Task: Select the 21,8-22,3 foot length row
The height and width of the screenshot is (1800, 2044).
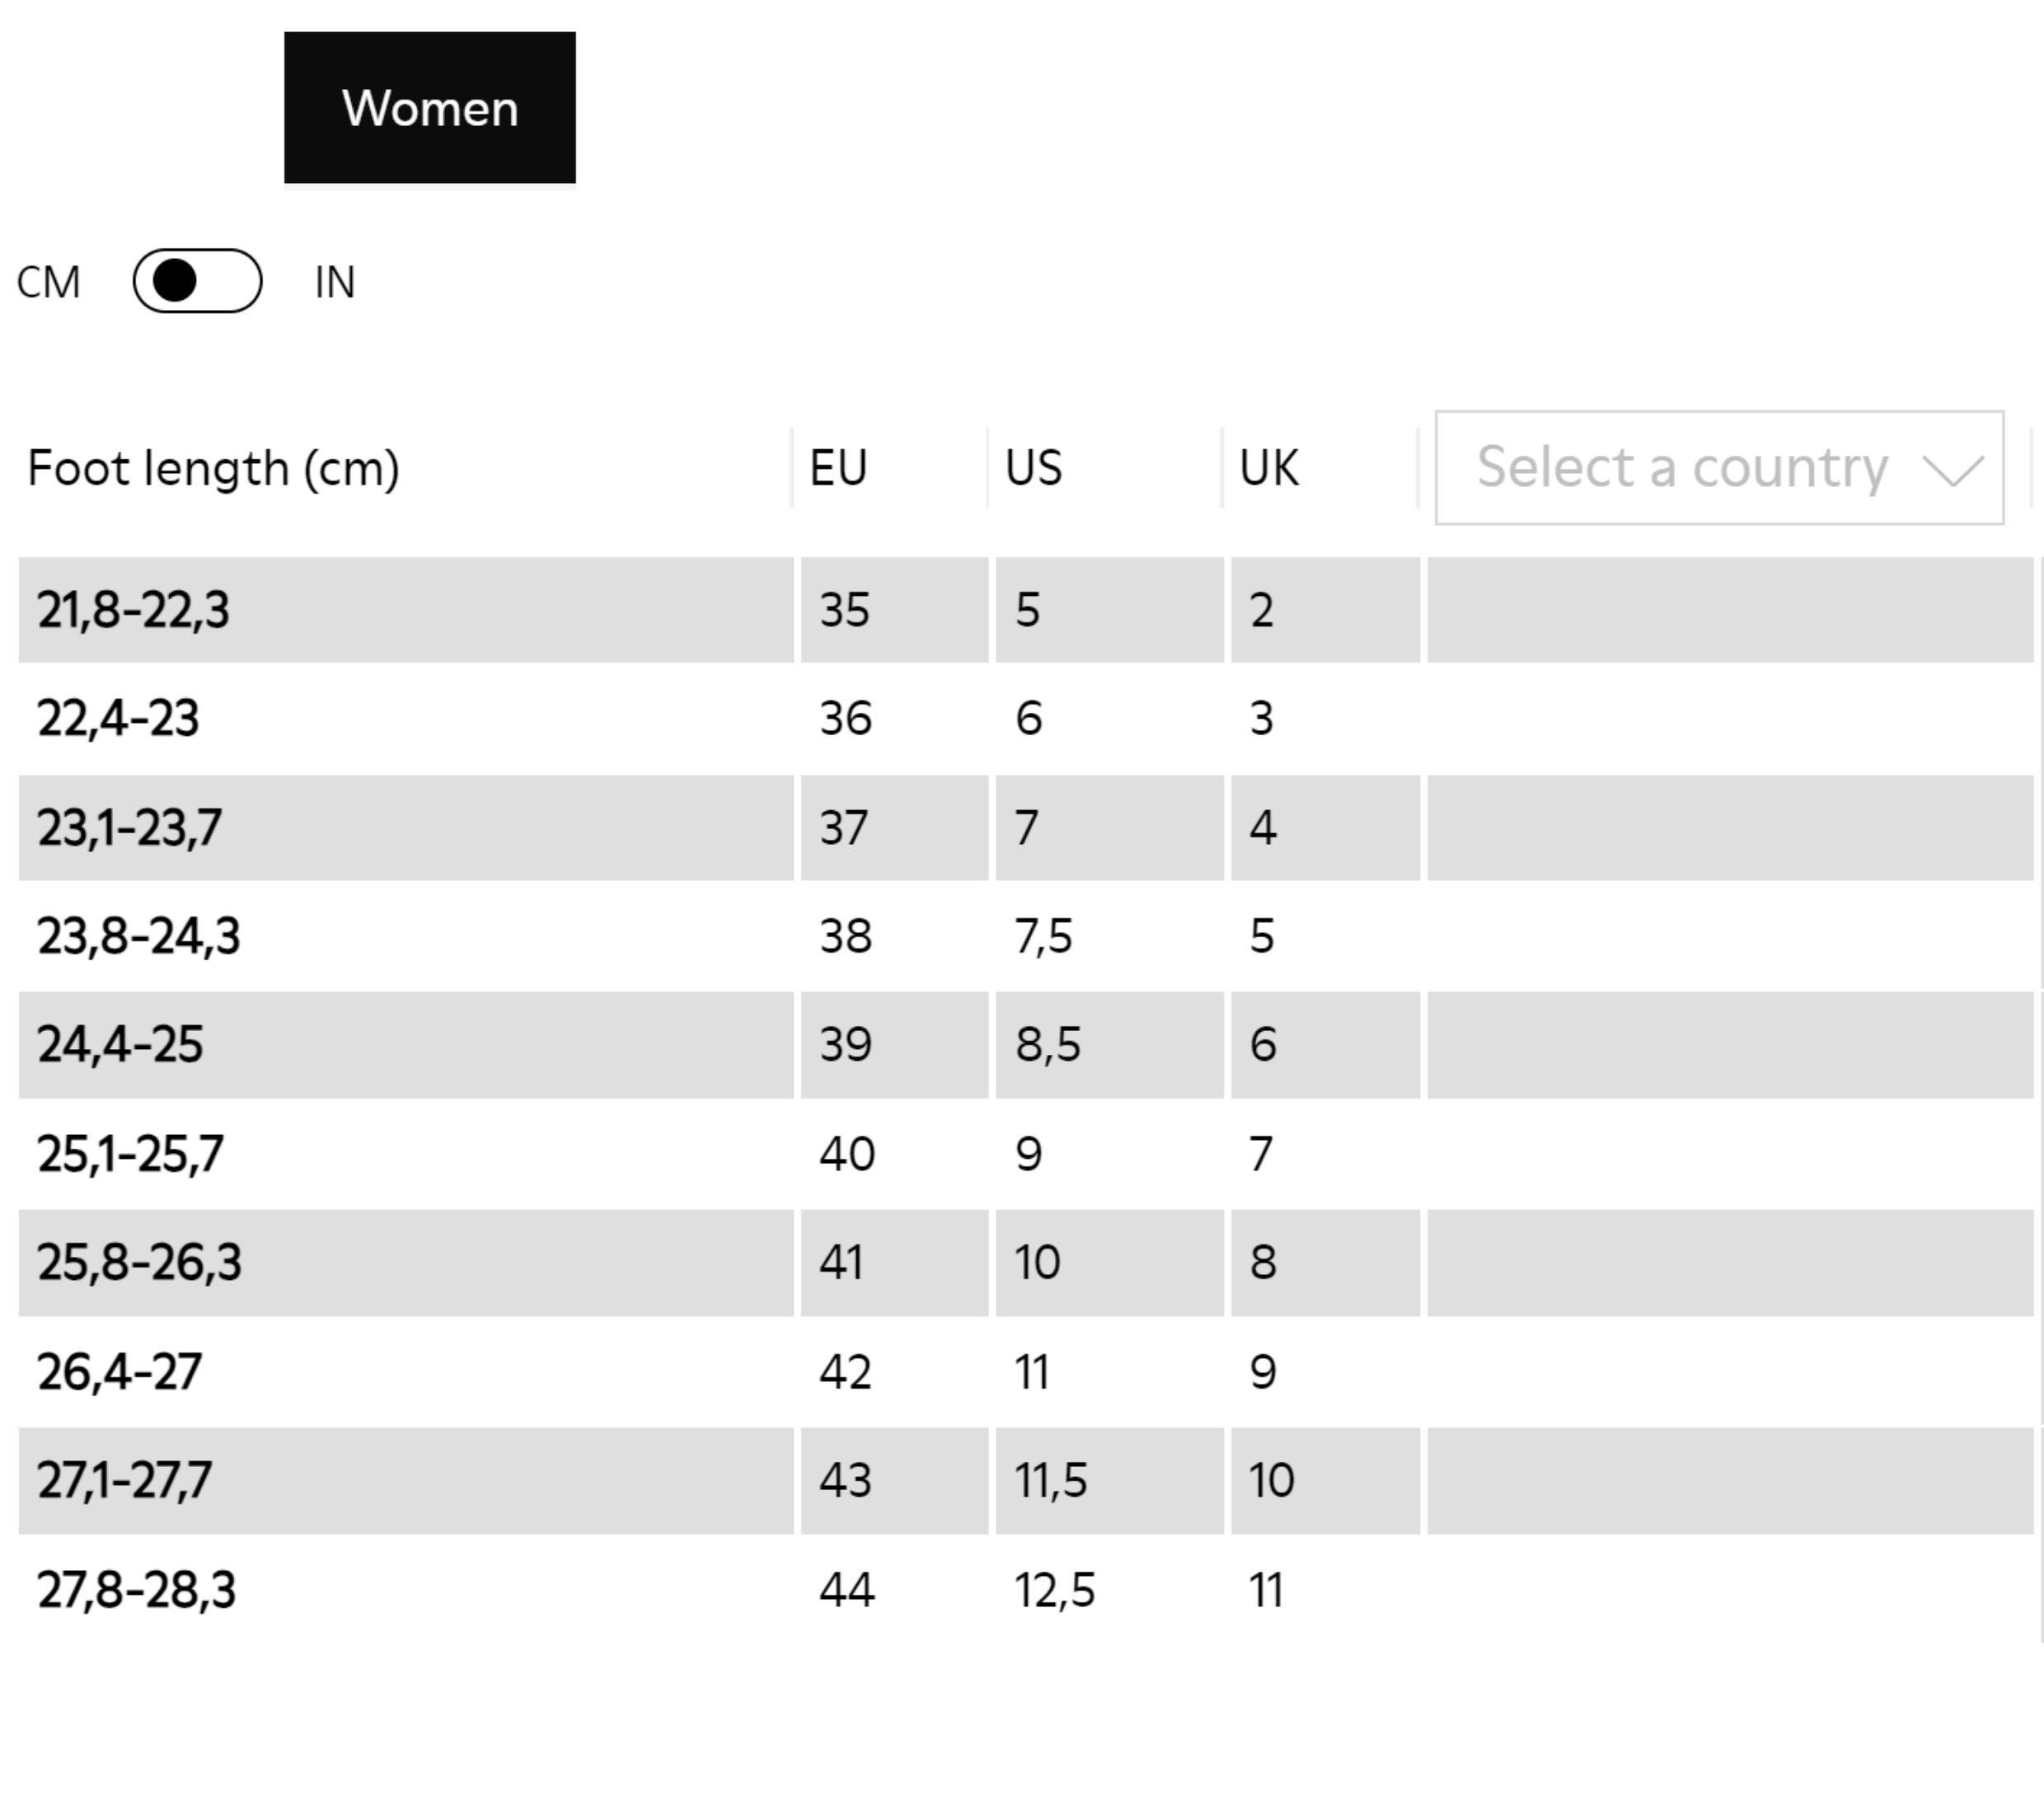Action: [134, 610]
